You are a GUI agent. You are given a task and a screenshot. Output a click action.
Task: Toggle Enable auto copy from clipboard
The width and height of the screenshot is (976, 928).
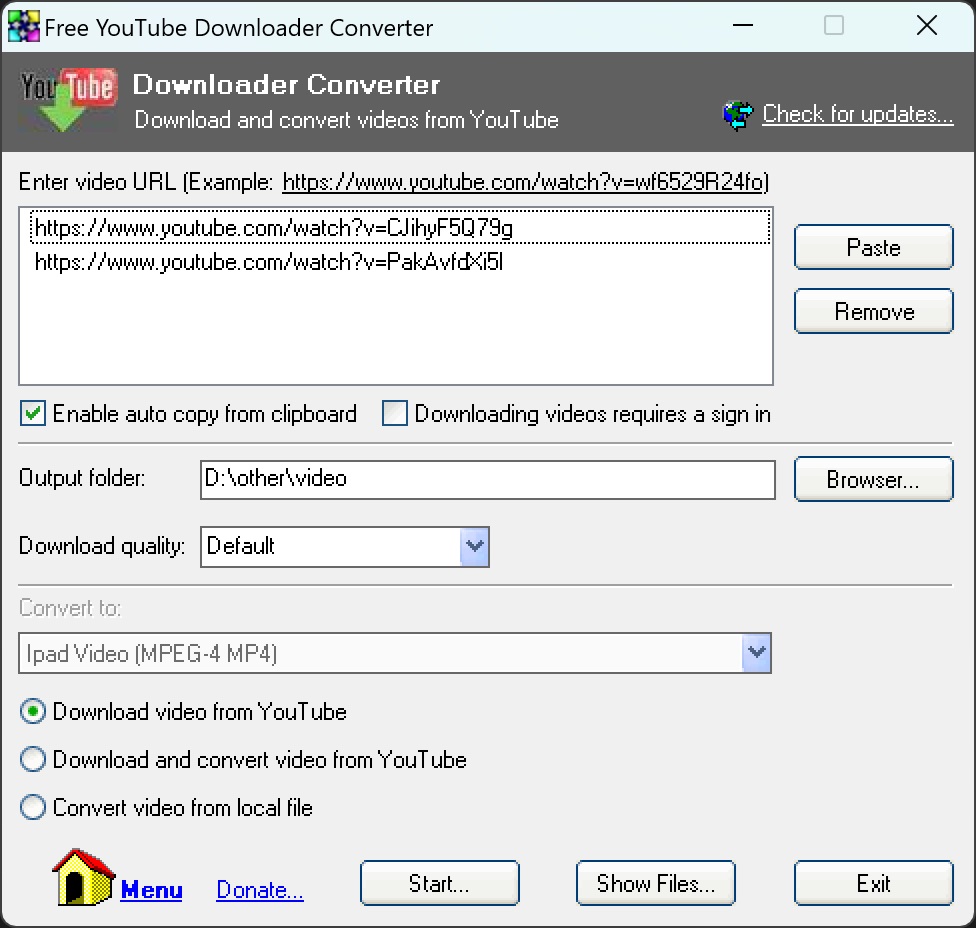[34, 414]
